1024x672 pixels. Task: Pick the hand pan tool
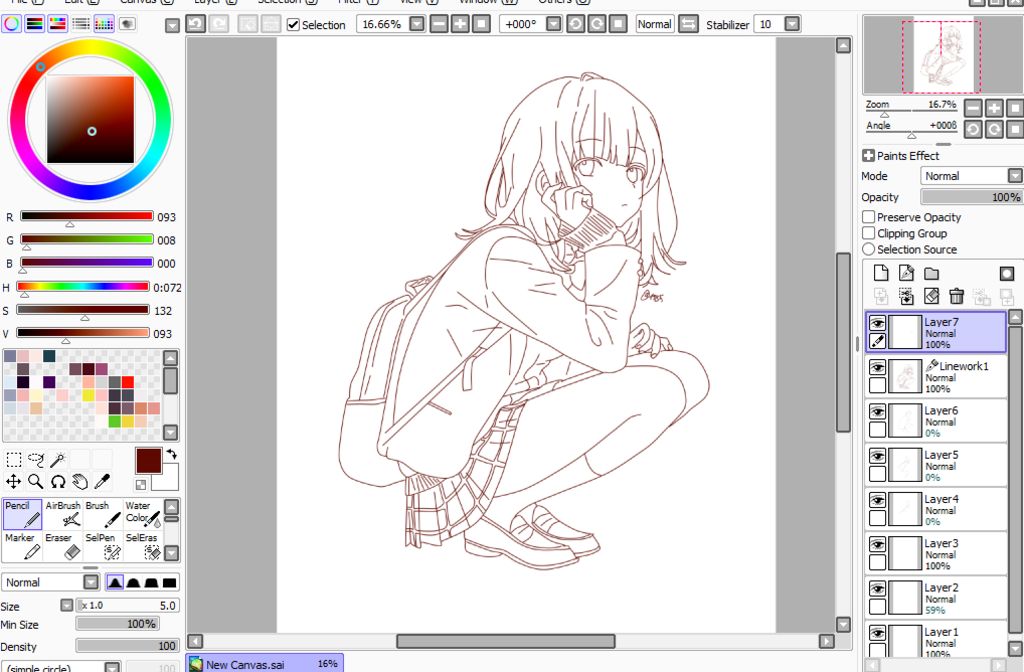[x=80, y=482]
